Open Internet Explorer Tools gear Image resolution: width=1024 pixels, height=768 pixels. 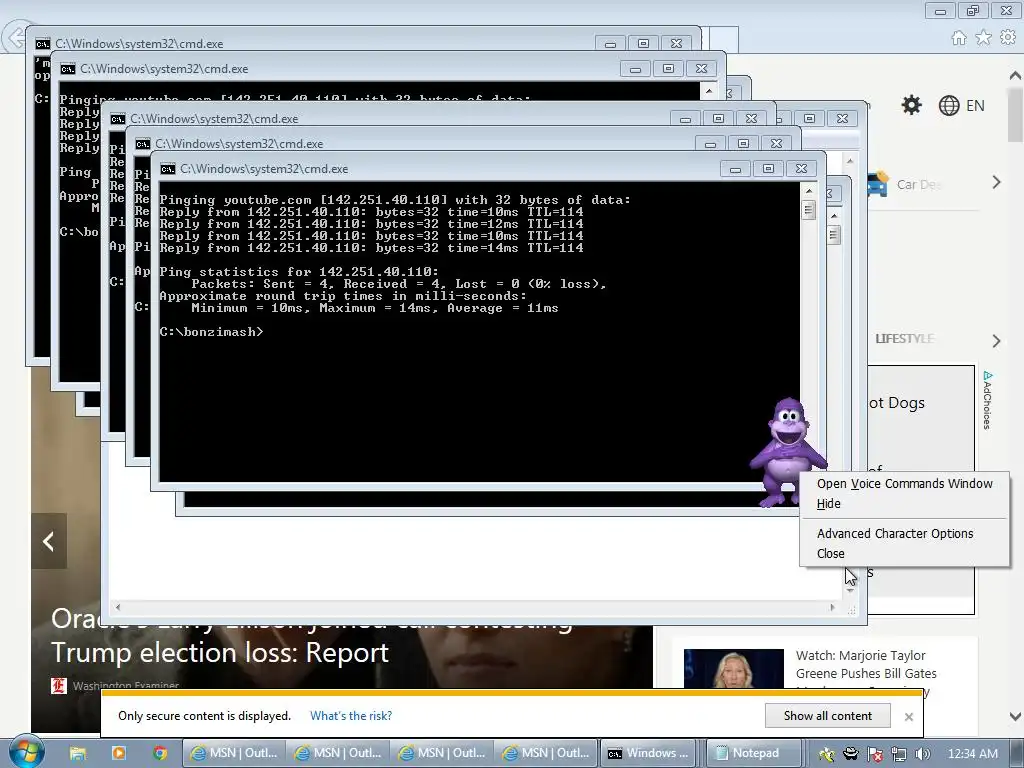1008,38
